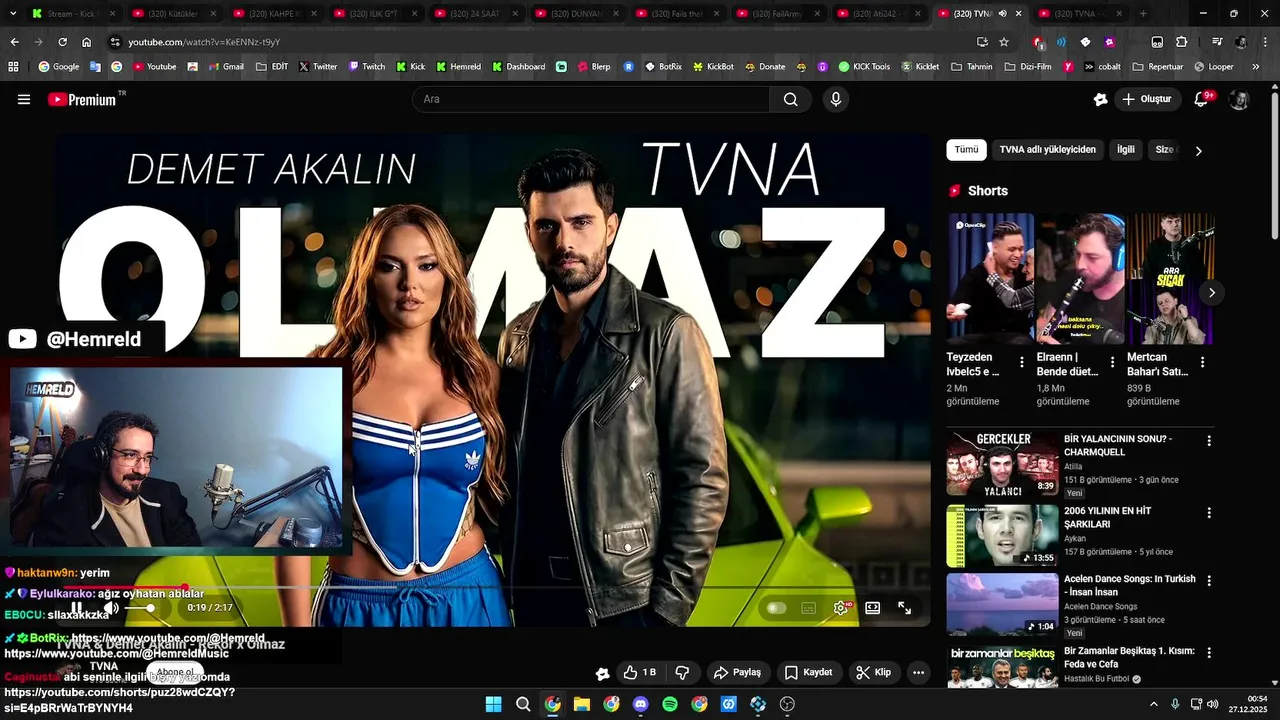Open Spotify from the taskbar
Image resolution: width=1280 pixels, height=720 pixels.
670,704
